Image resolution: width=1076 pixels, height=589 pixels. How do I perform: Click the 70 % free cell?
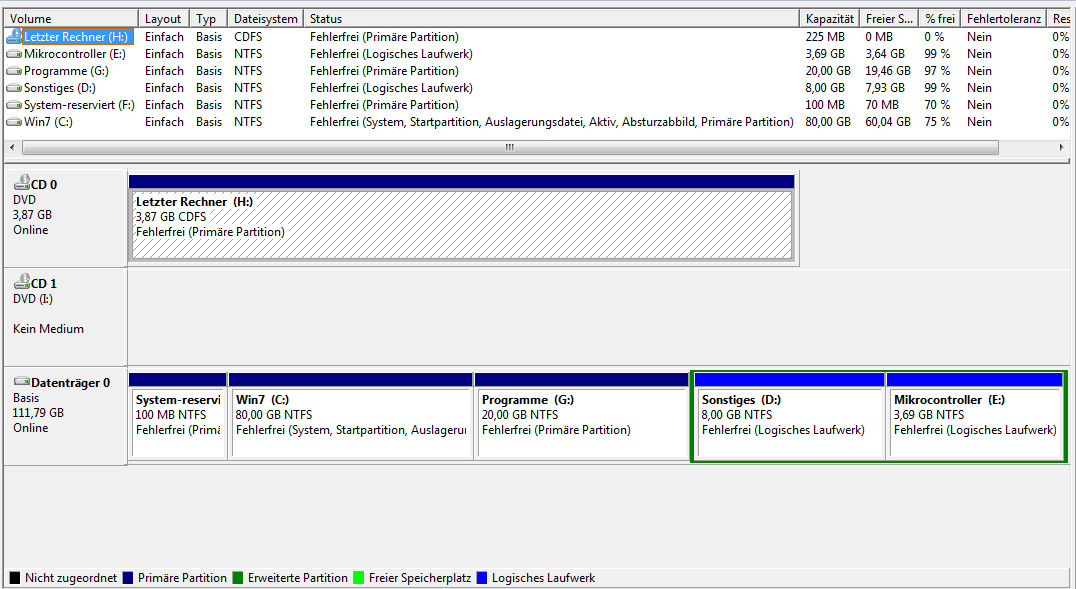coord(937,105)
